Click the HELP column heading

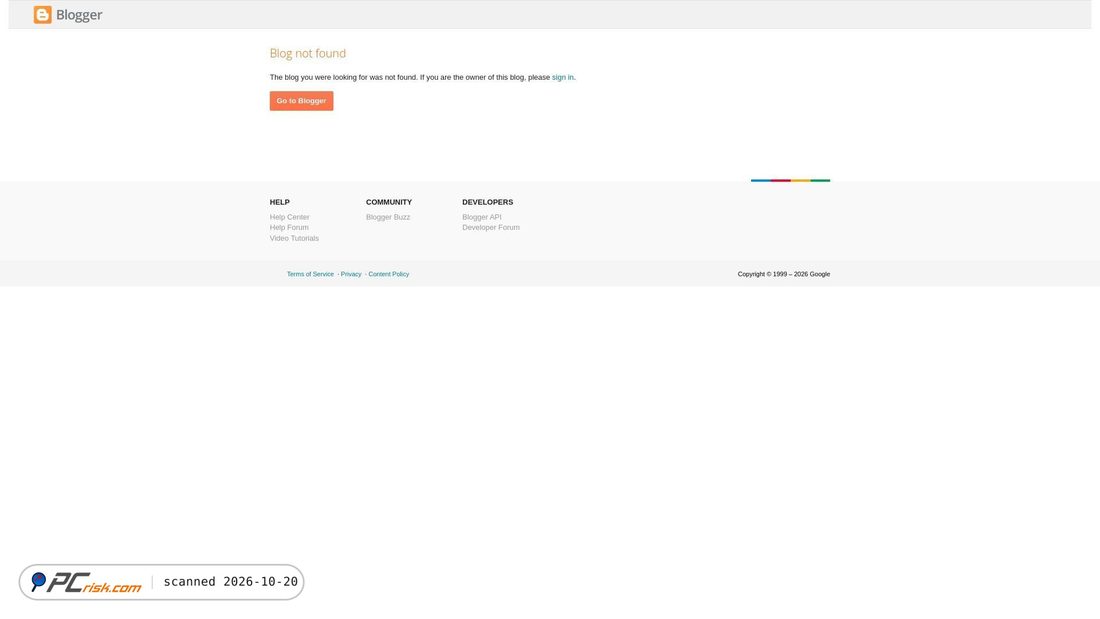click(x=280, y=202)
